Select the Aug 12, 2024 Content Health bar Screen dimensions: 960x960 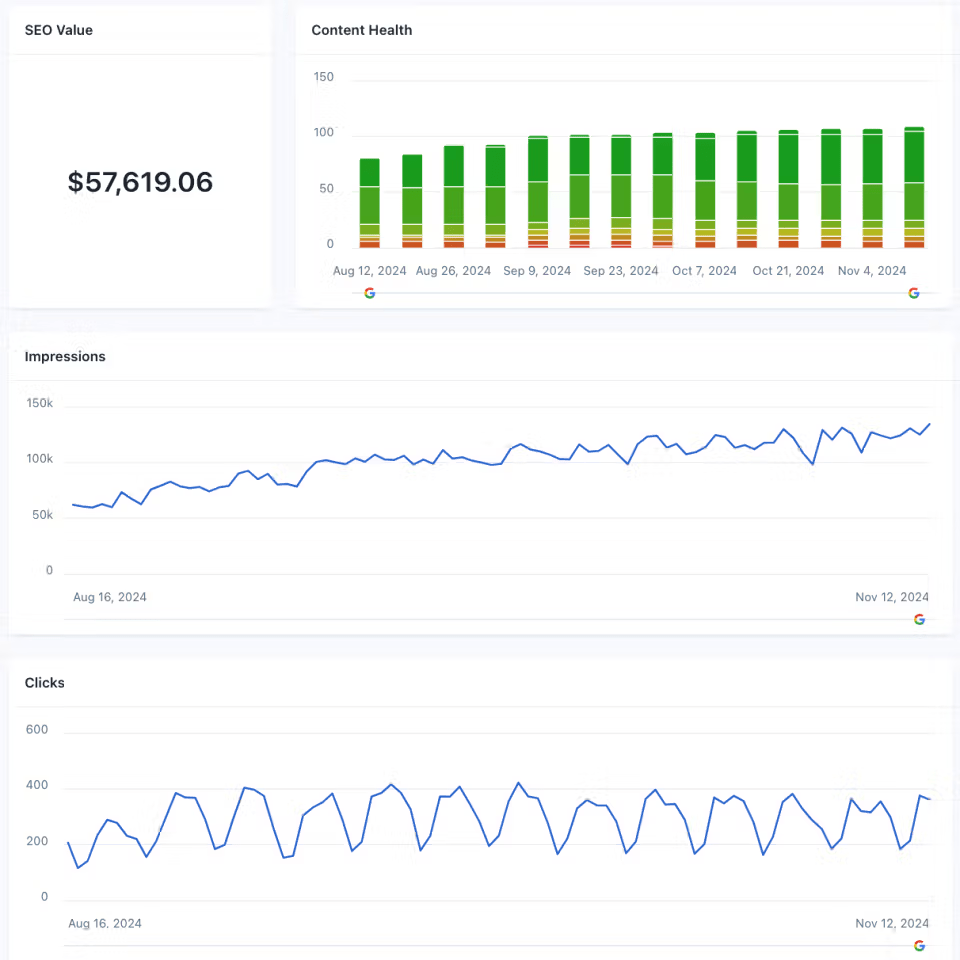coord(369,202)
